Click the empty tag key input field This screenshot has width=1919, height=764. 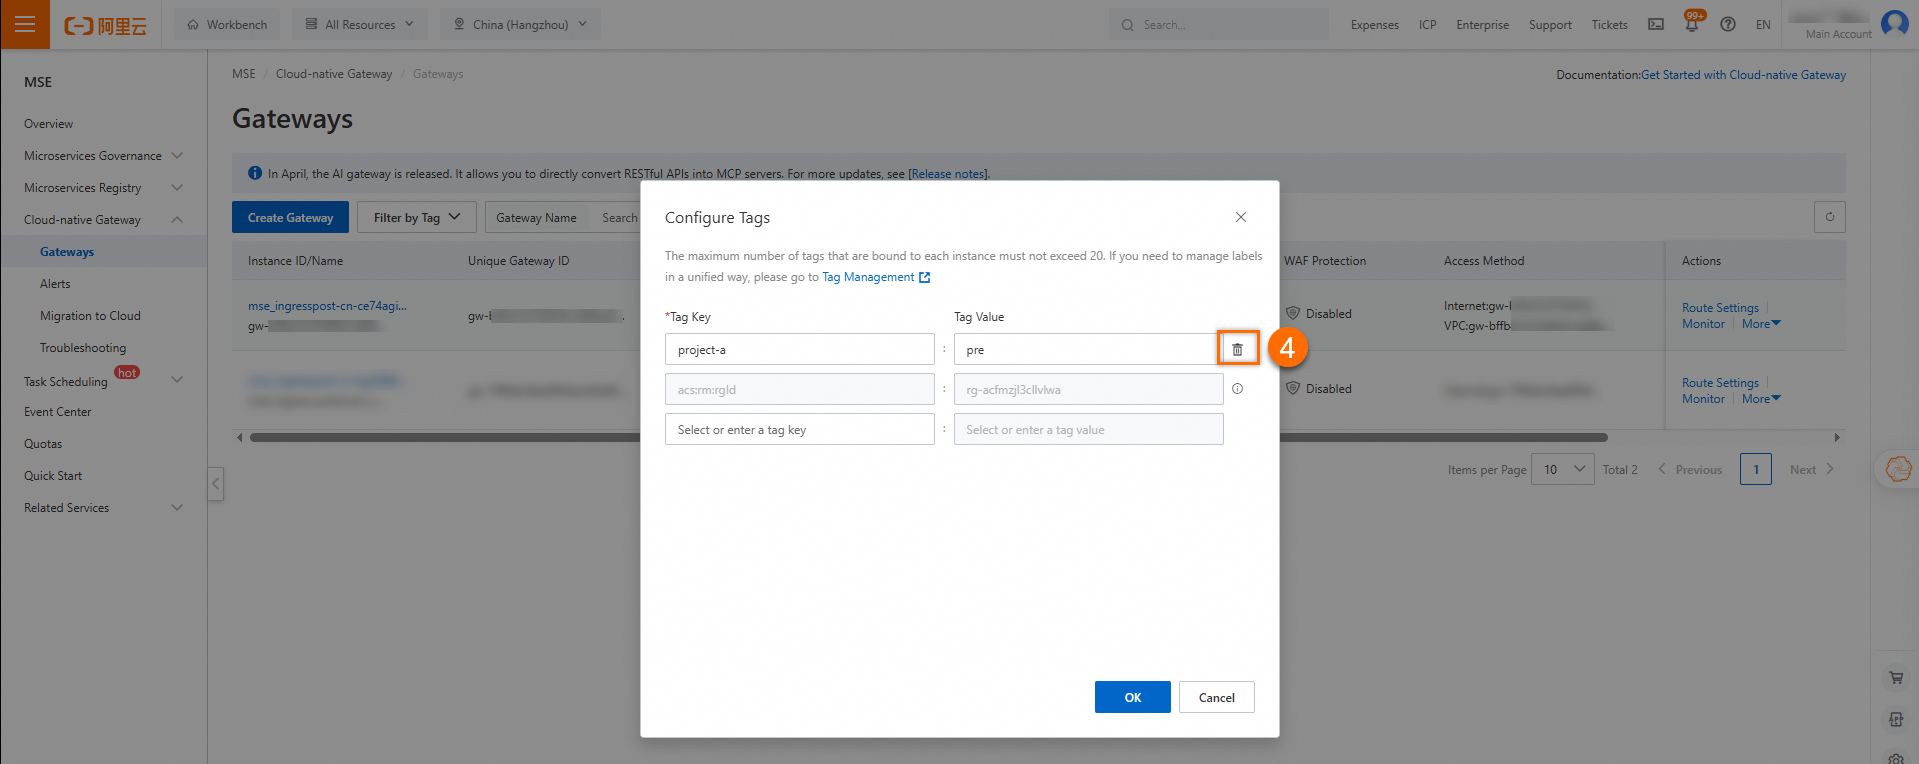point(799,430)
